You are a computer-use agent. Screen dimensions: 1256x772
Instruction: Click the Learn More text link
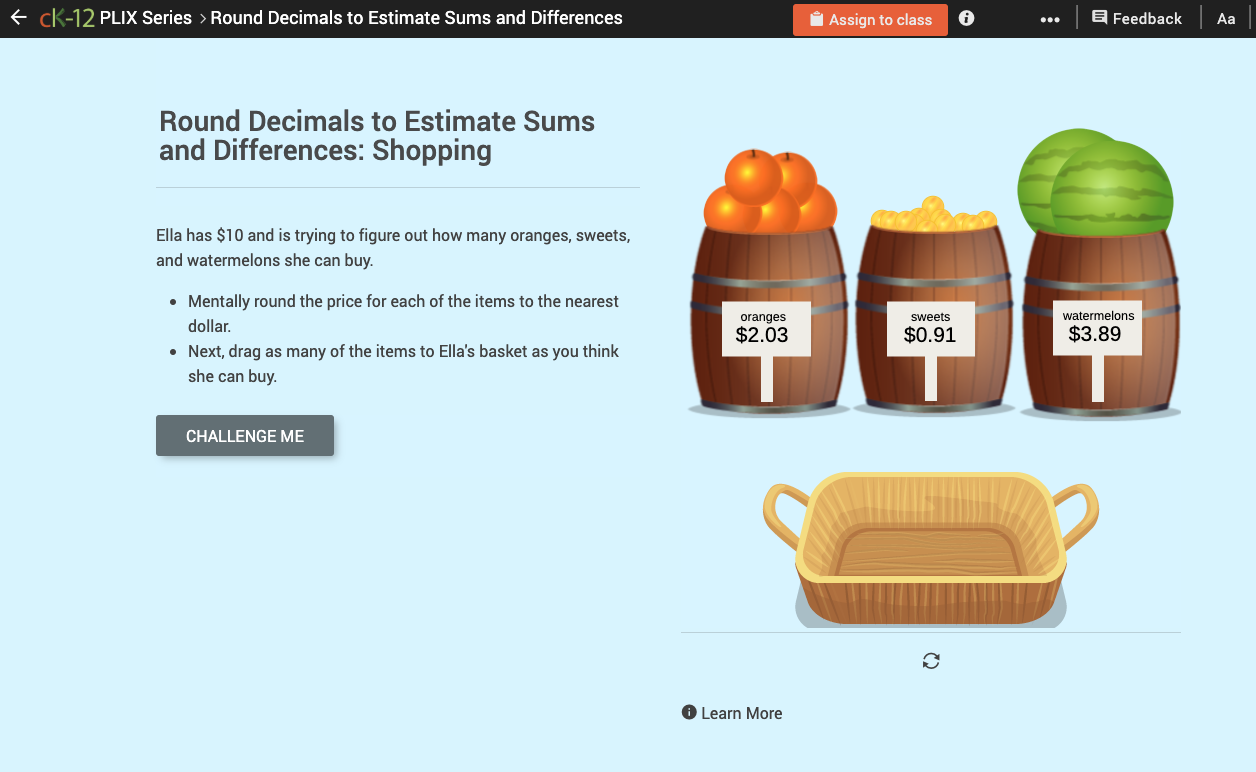[x=741, y=712]
